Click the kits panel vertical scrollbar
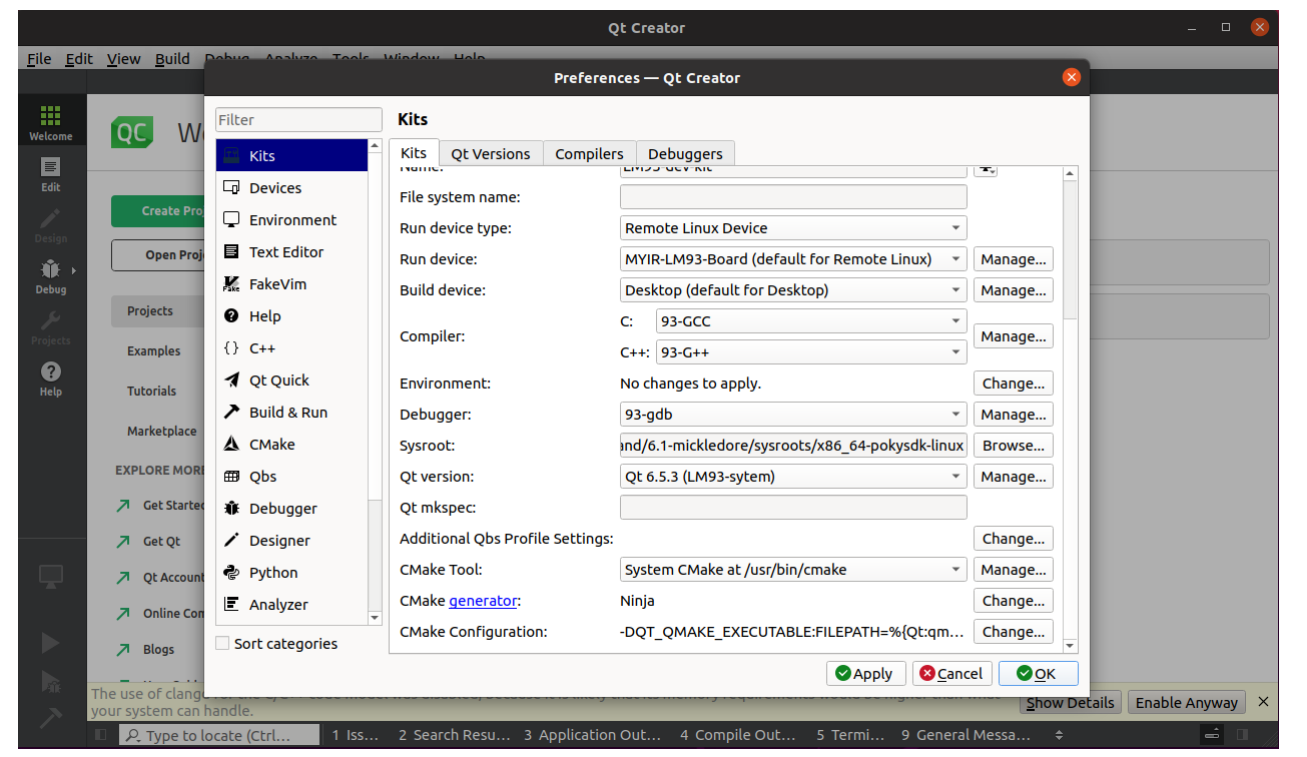The image size is (1307, 757). click(1070, 410)
